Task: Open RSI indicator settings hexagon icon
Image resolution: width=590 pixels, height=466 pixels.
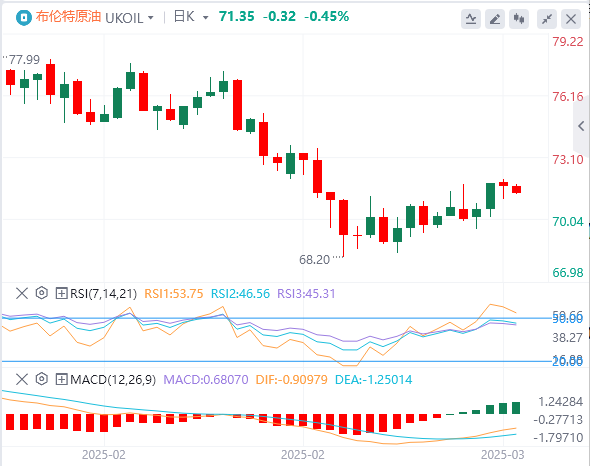Action: click(42, 293)
